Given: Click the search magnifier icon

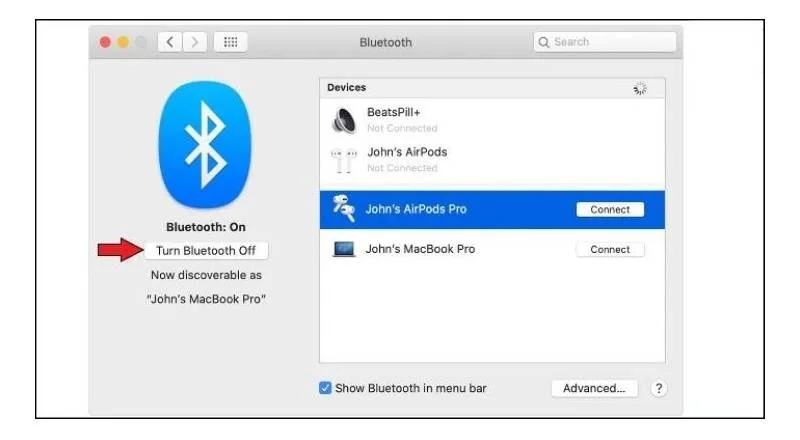Looking at the screenshot, I should click(544, 42).
